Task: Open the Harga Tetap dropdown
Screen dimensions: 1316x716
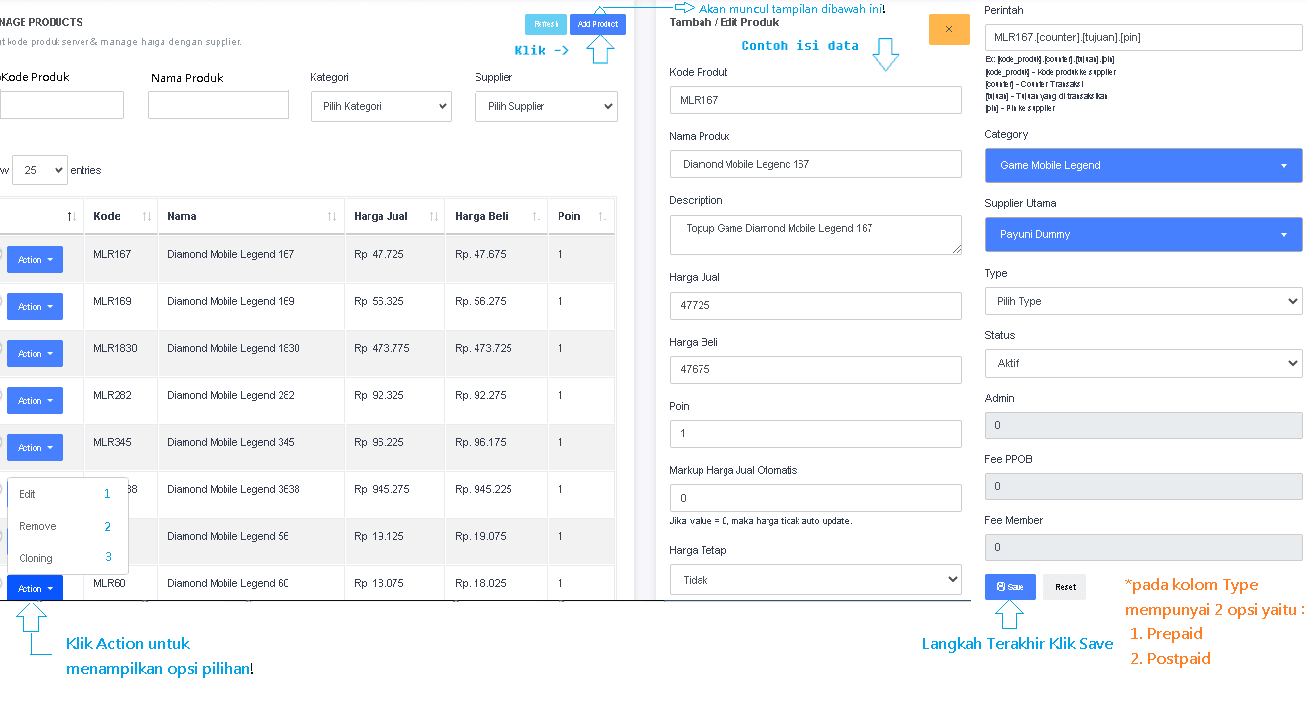Action: (x=815, y=580)
